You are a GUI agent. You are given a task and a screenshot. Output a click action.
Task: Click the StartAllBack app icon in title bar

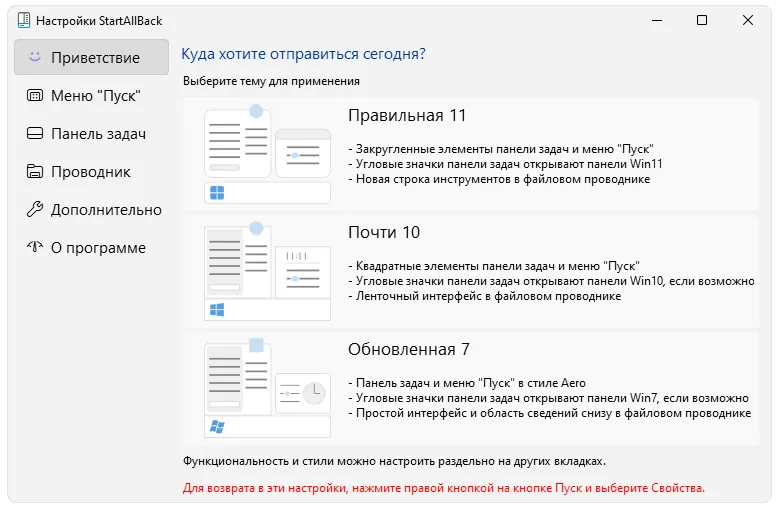(x=23, y=20)
